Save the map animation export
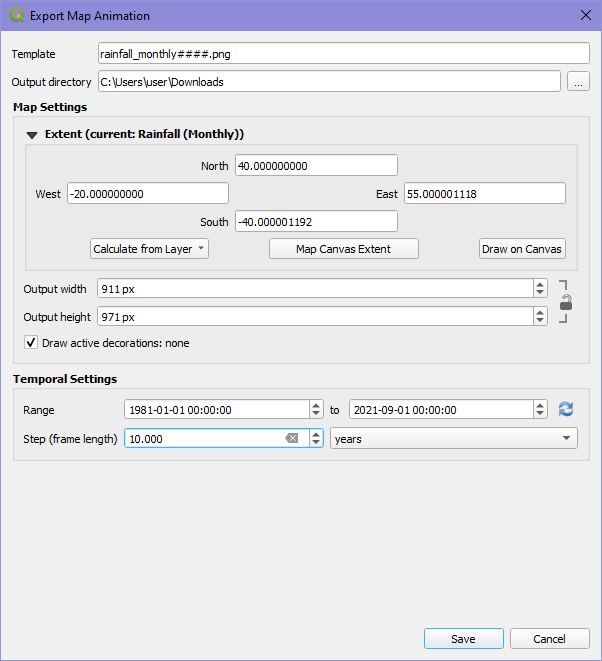 tap(464, 639)
